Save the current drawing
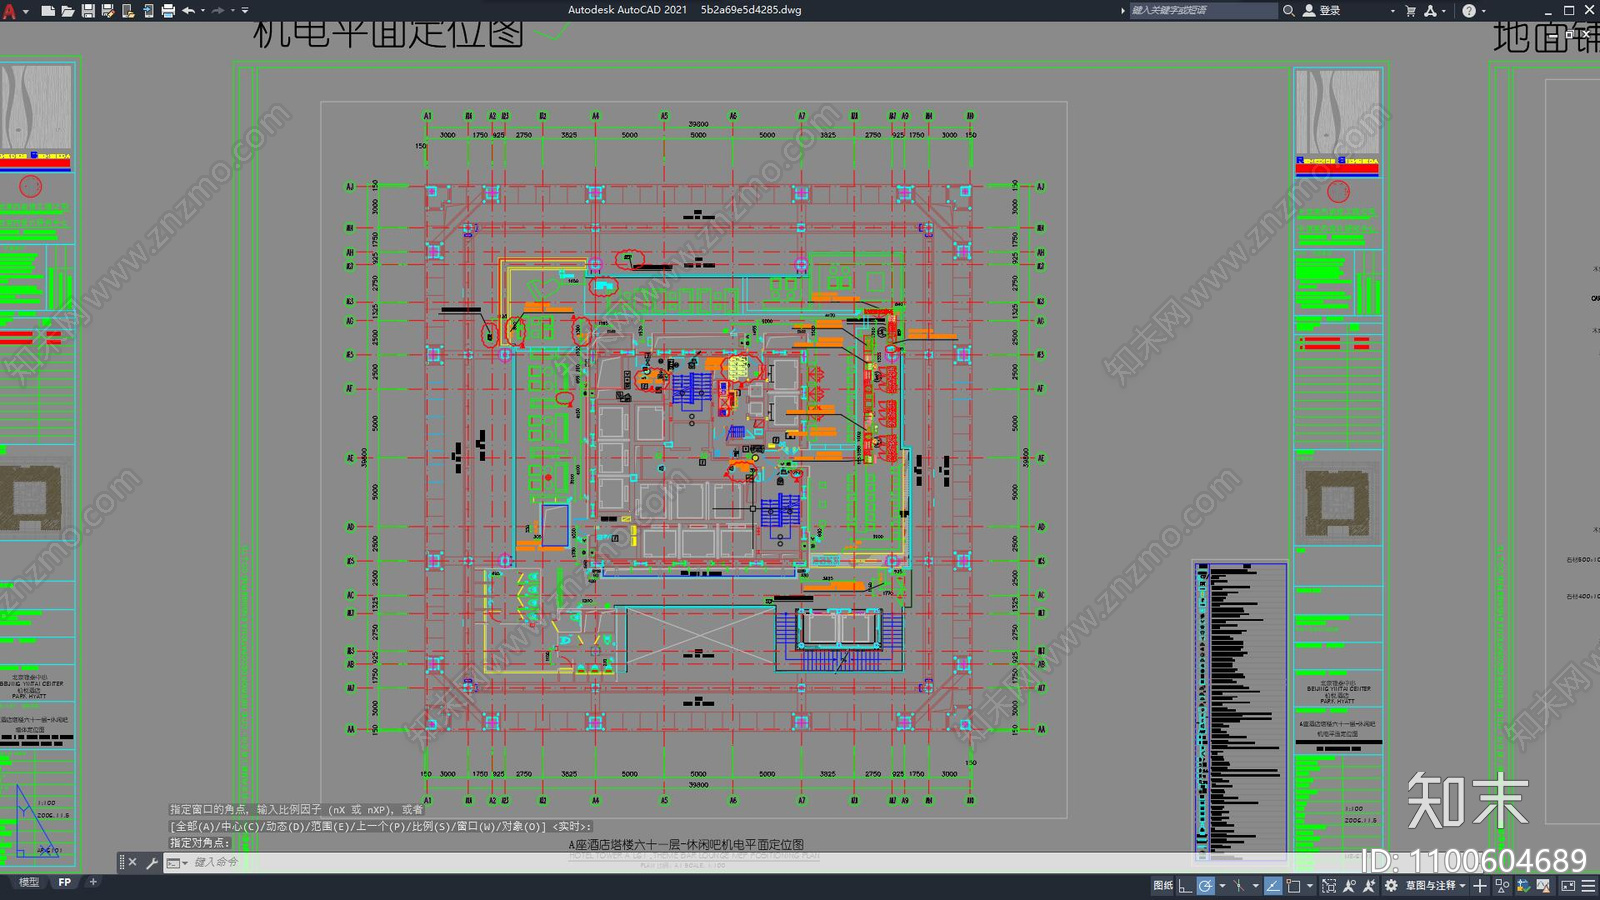The image size is (1600, 900). pyautogui.click(x=88, y=10)
